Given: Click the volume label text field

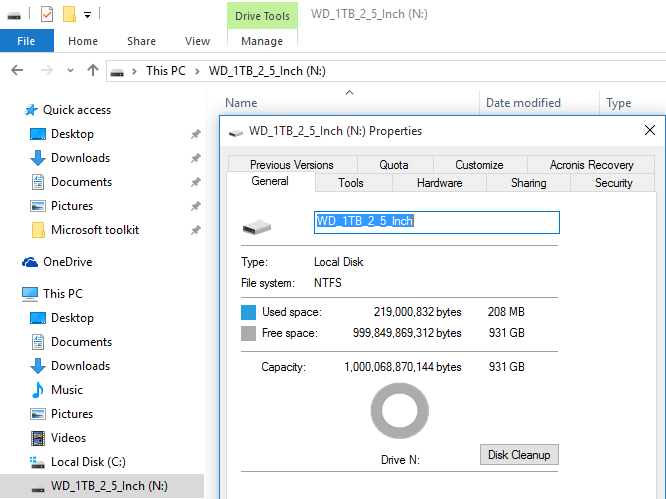Looking at the screenshot, I should click(437, 222).
